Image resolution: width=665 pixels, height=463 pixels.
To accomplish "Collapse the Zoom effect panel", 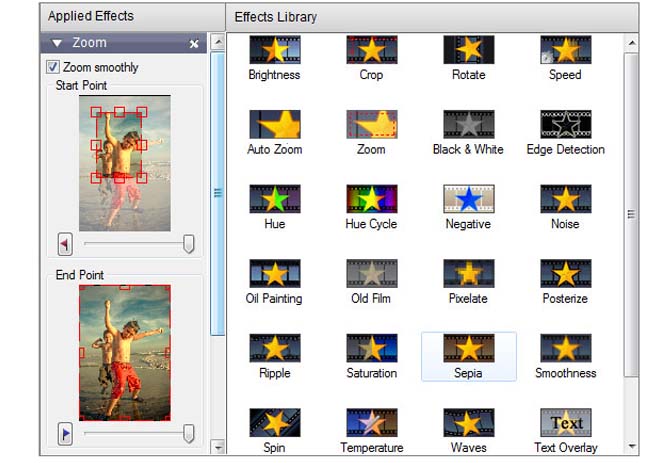I will pyautogui.click(x=57, y=44).
